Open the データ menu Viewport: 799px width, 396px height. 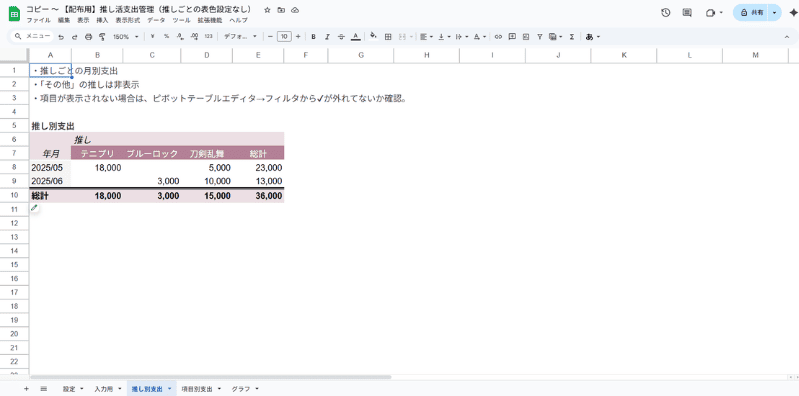[156, 20]
